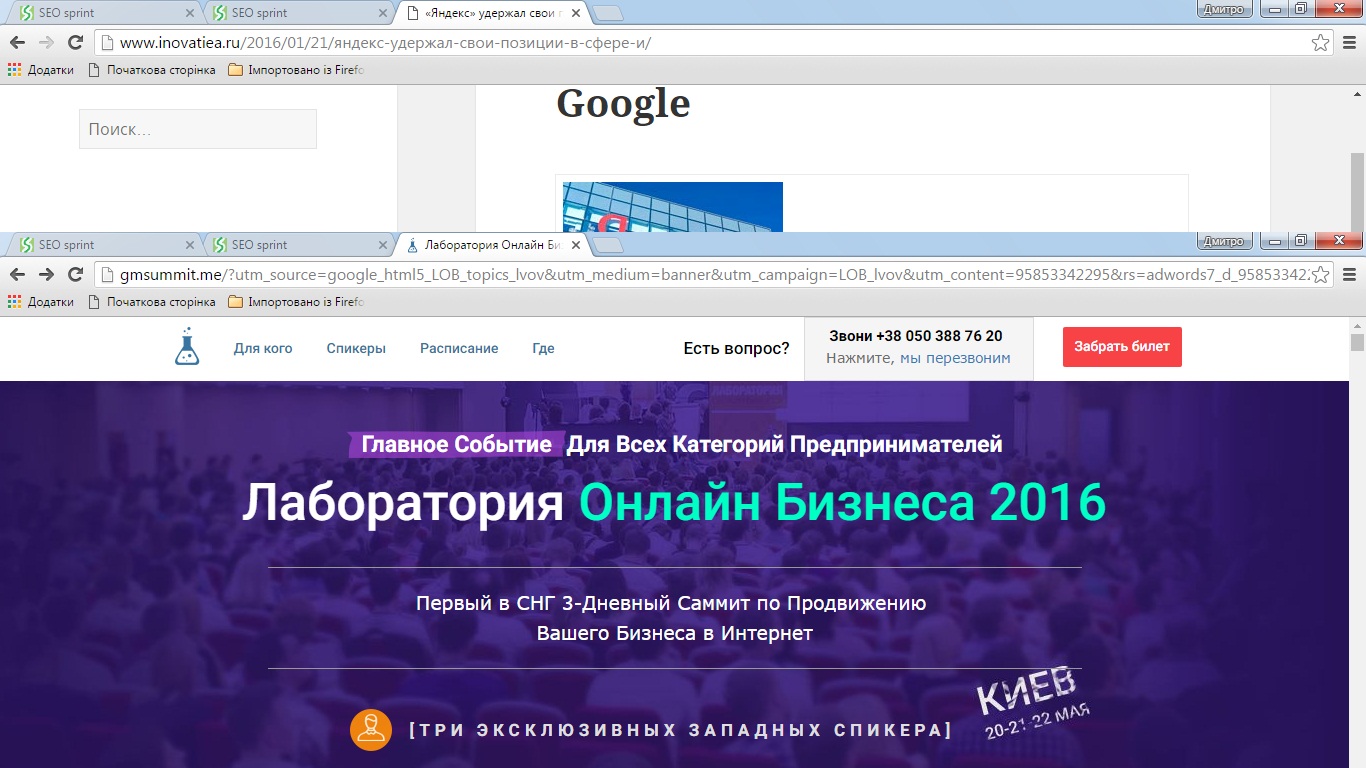Bookmark the gmsummit.me page with the star

coord(1321,274)
